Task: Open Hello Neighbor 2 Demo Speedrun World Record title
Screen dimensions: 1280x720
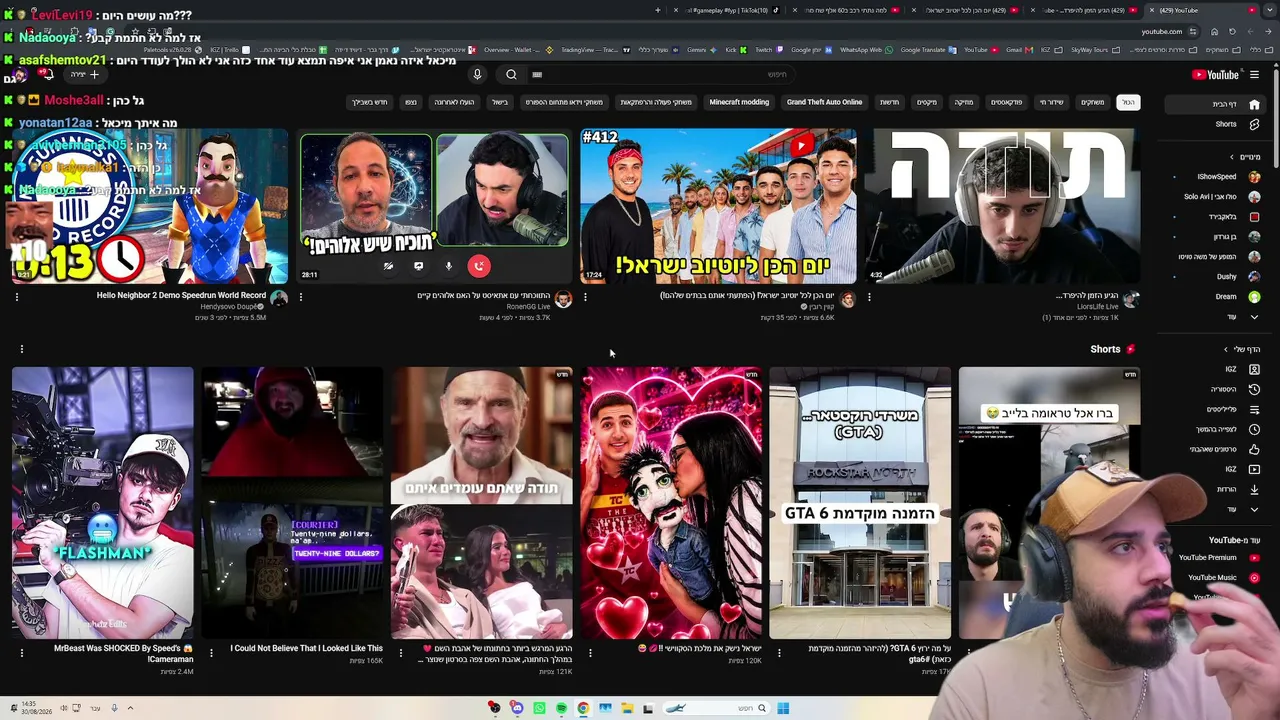Action: pyautogui.click(x=181, y=296)
